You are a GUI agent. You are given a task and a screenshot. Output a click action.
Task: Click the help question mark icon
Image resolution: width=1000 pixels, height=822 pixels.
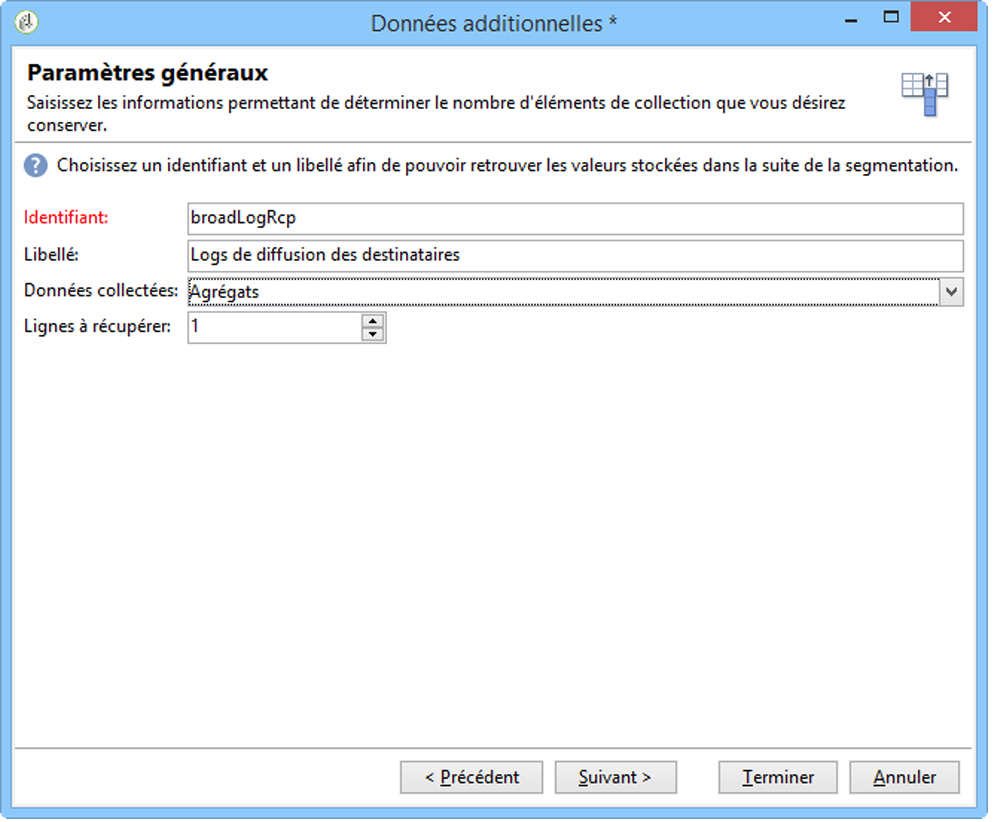(36, 166)
